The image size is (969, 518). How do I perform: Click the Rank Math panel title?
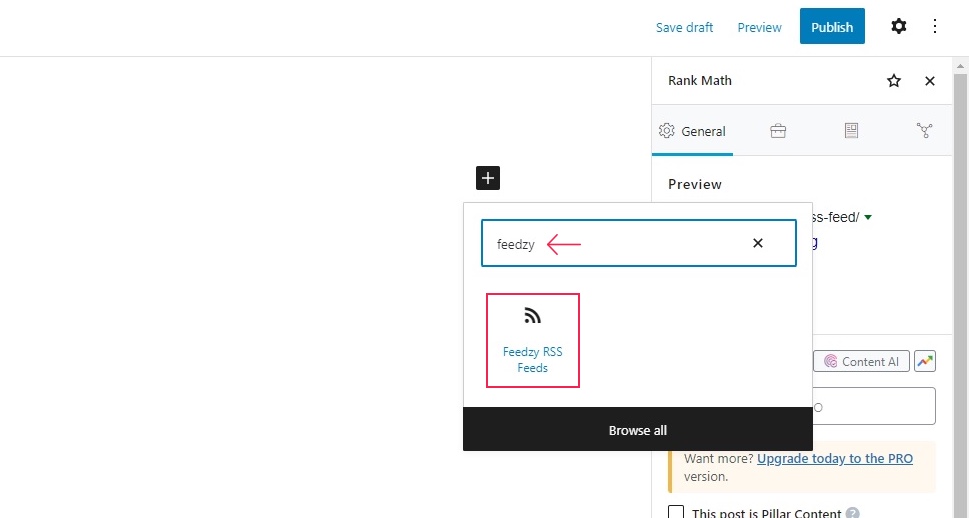click(700, 80)
